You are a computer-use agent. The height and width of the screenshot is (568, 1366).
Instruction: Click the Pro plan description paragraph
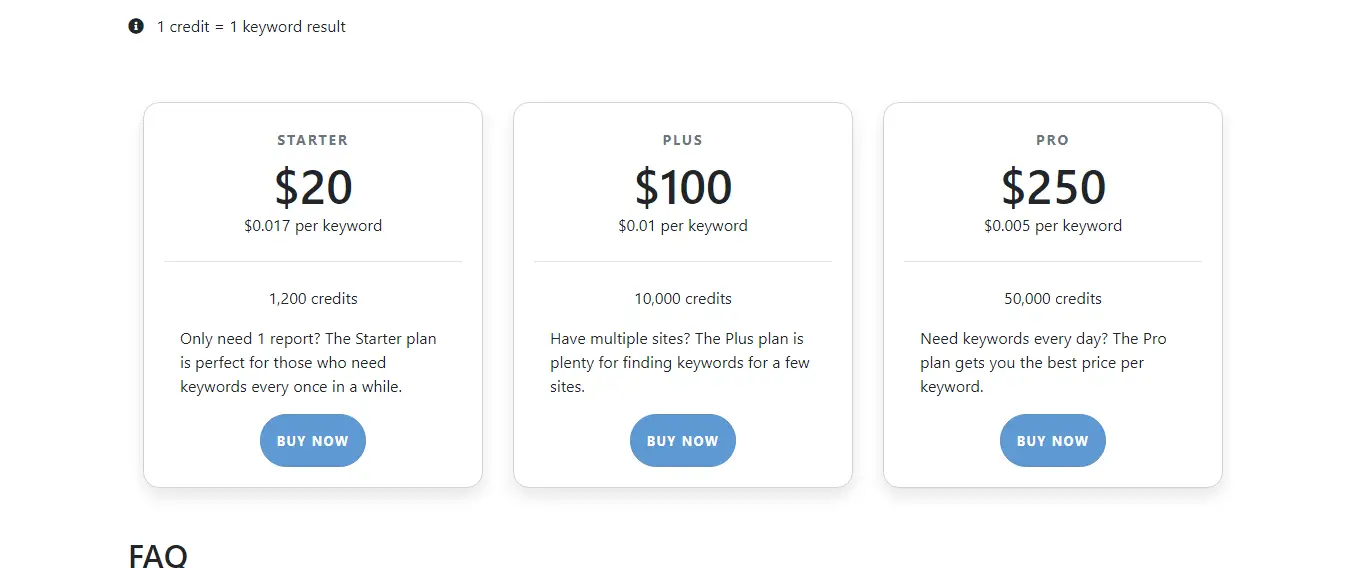pyautogui.click(x=1043, y=363)
